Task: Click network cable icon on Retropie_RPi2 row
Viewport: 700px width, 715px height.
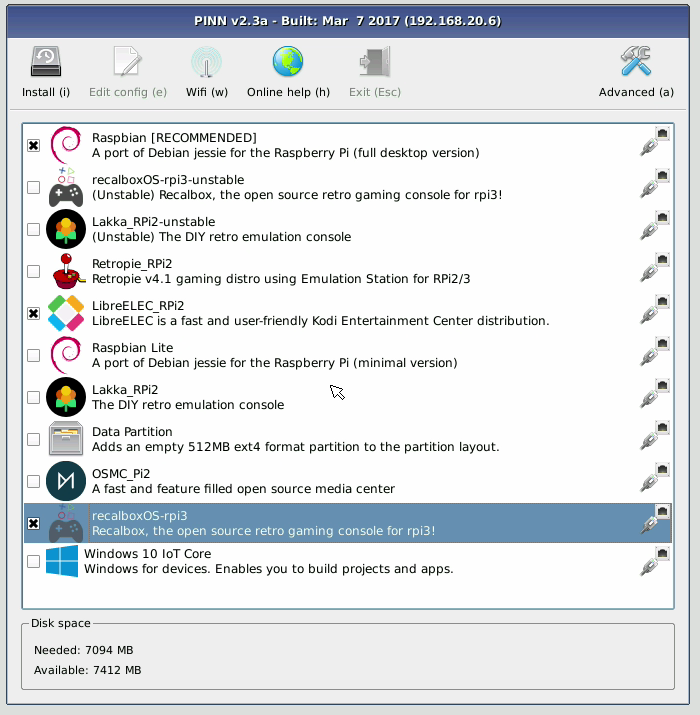Action: (x=655, y=268)
